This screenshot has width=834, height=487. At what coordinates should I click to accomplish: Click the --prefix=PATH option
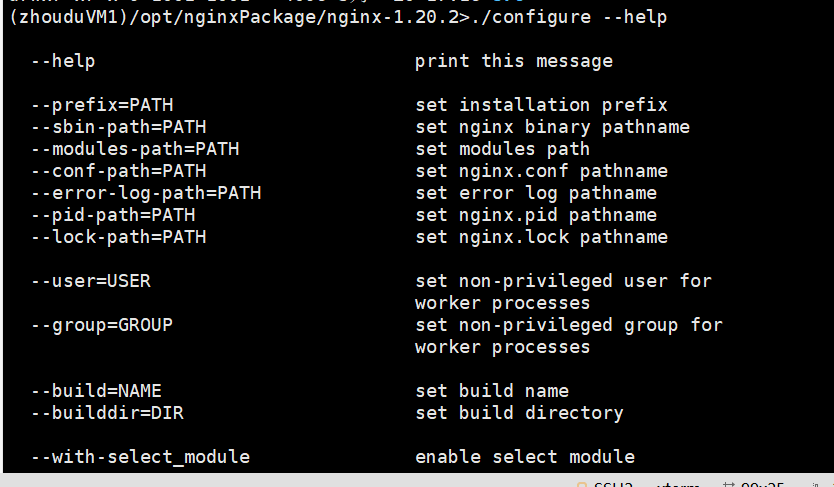pos(102,105)
